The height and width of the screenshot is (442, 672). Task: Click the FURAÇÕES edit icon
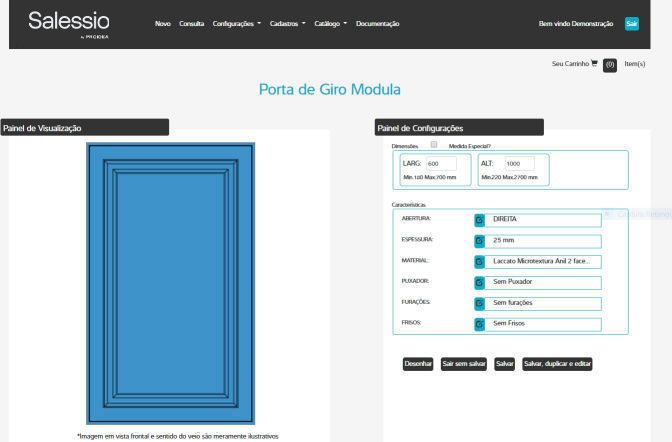tap(479, 303)
